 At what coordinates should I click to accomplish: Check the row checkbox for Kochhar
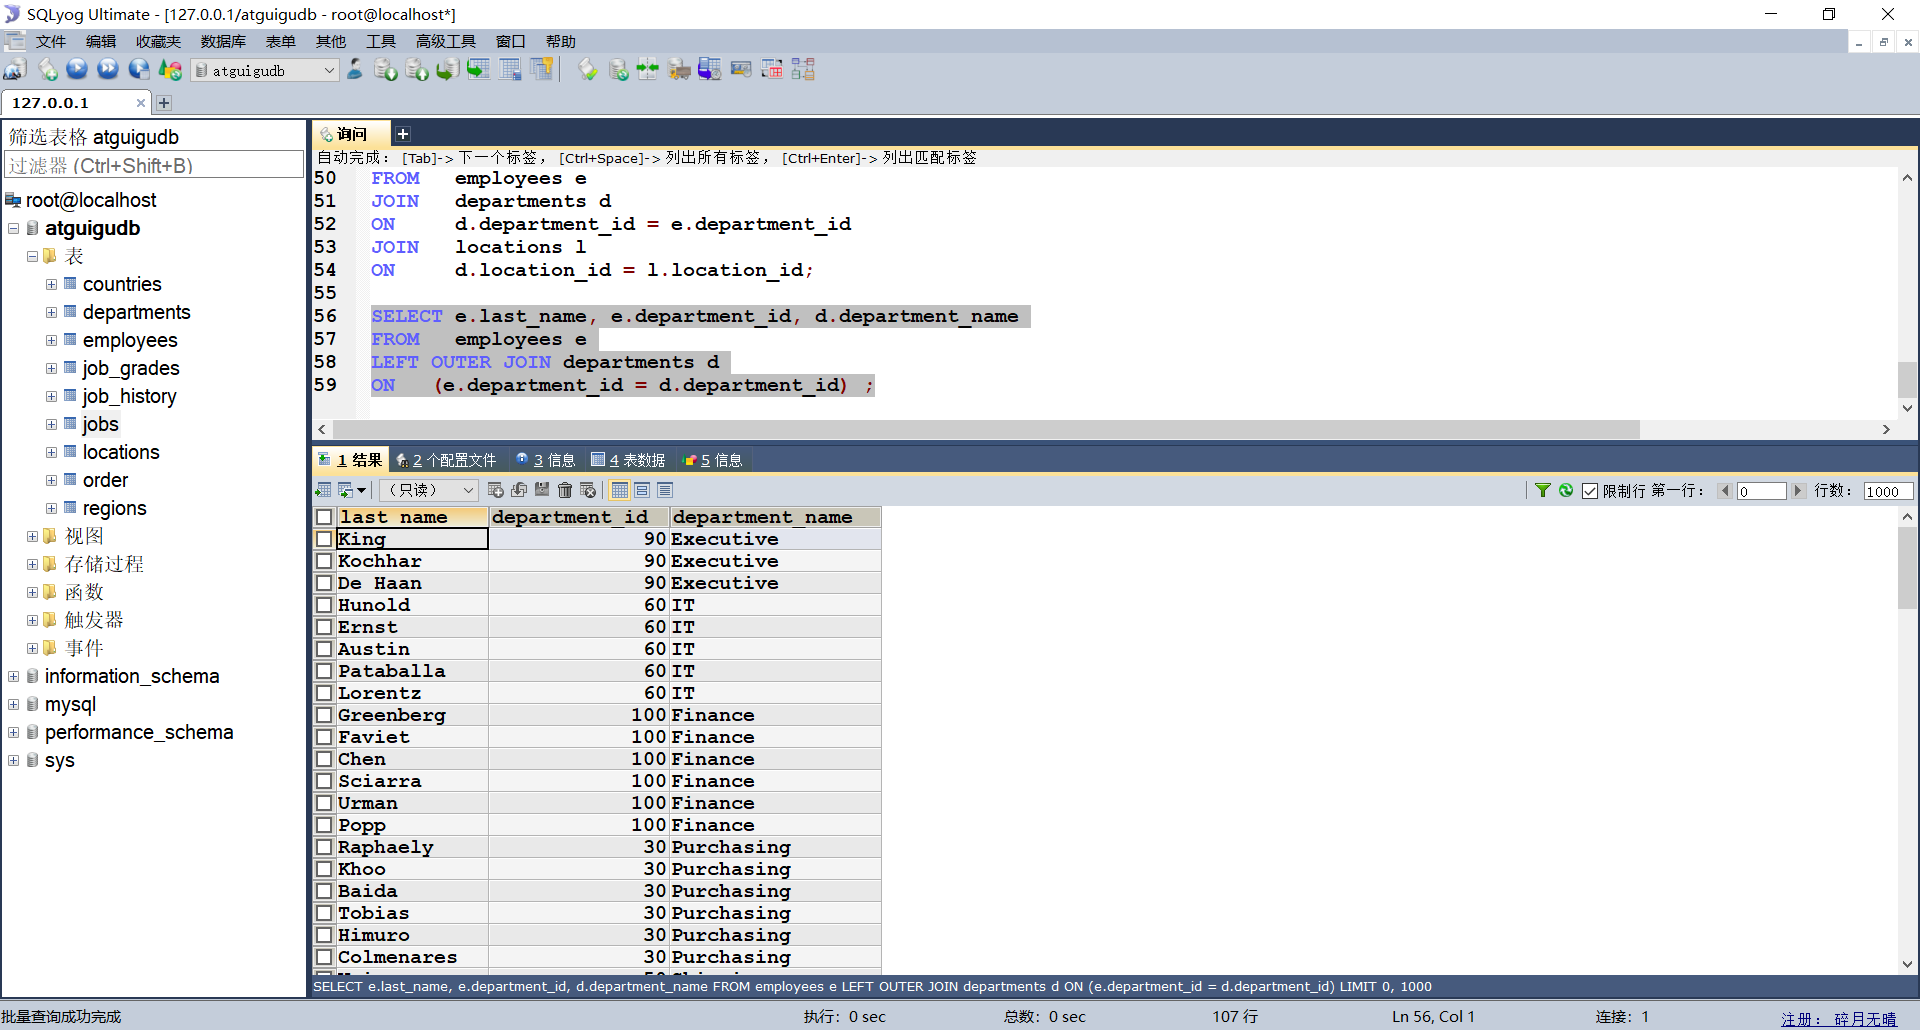[x=324, y=561]
